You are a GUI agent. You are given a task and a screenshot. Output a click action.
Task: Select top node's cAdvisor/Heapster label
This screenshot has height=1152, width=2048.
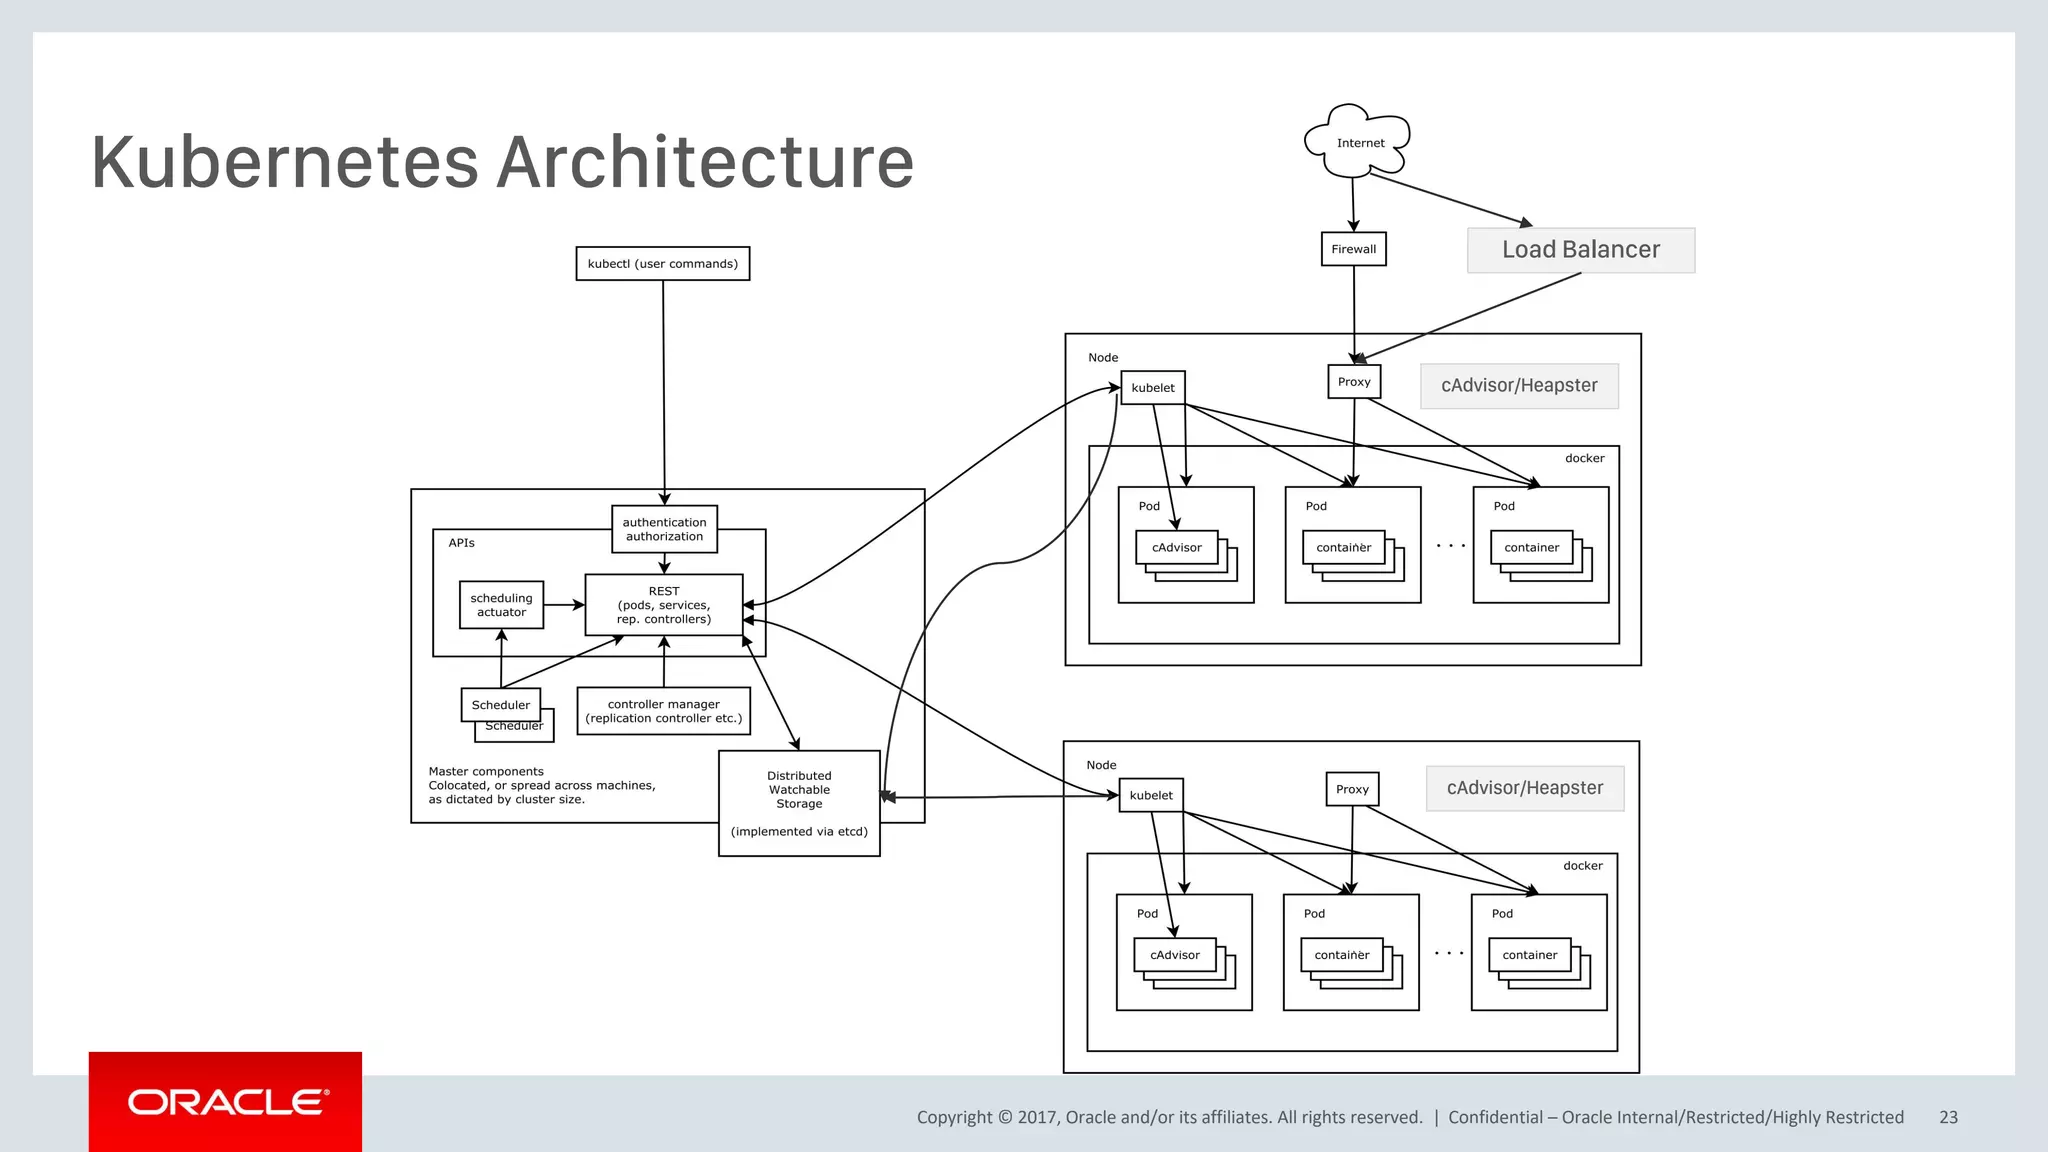[x=1518, y=386]
